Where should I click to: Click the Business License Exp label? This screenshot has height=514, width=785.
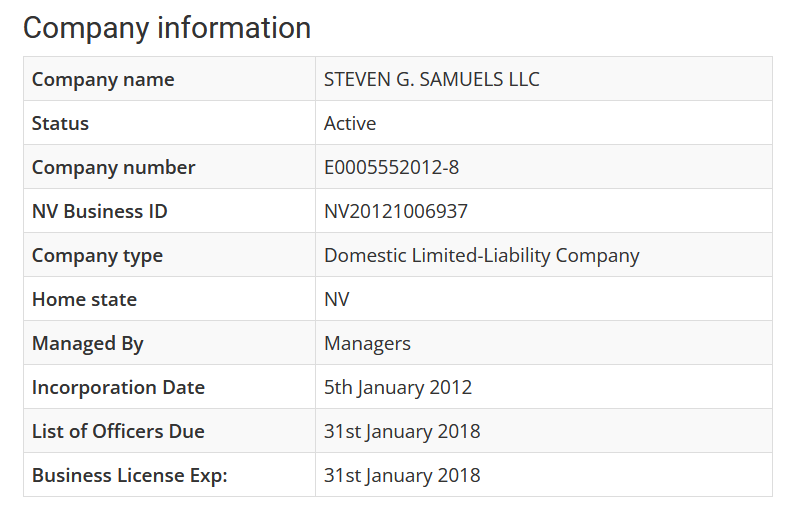130,476
